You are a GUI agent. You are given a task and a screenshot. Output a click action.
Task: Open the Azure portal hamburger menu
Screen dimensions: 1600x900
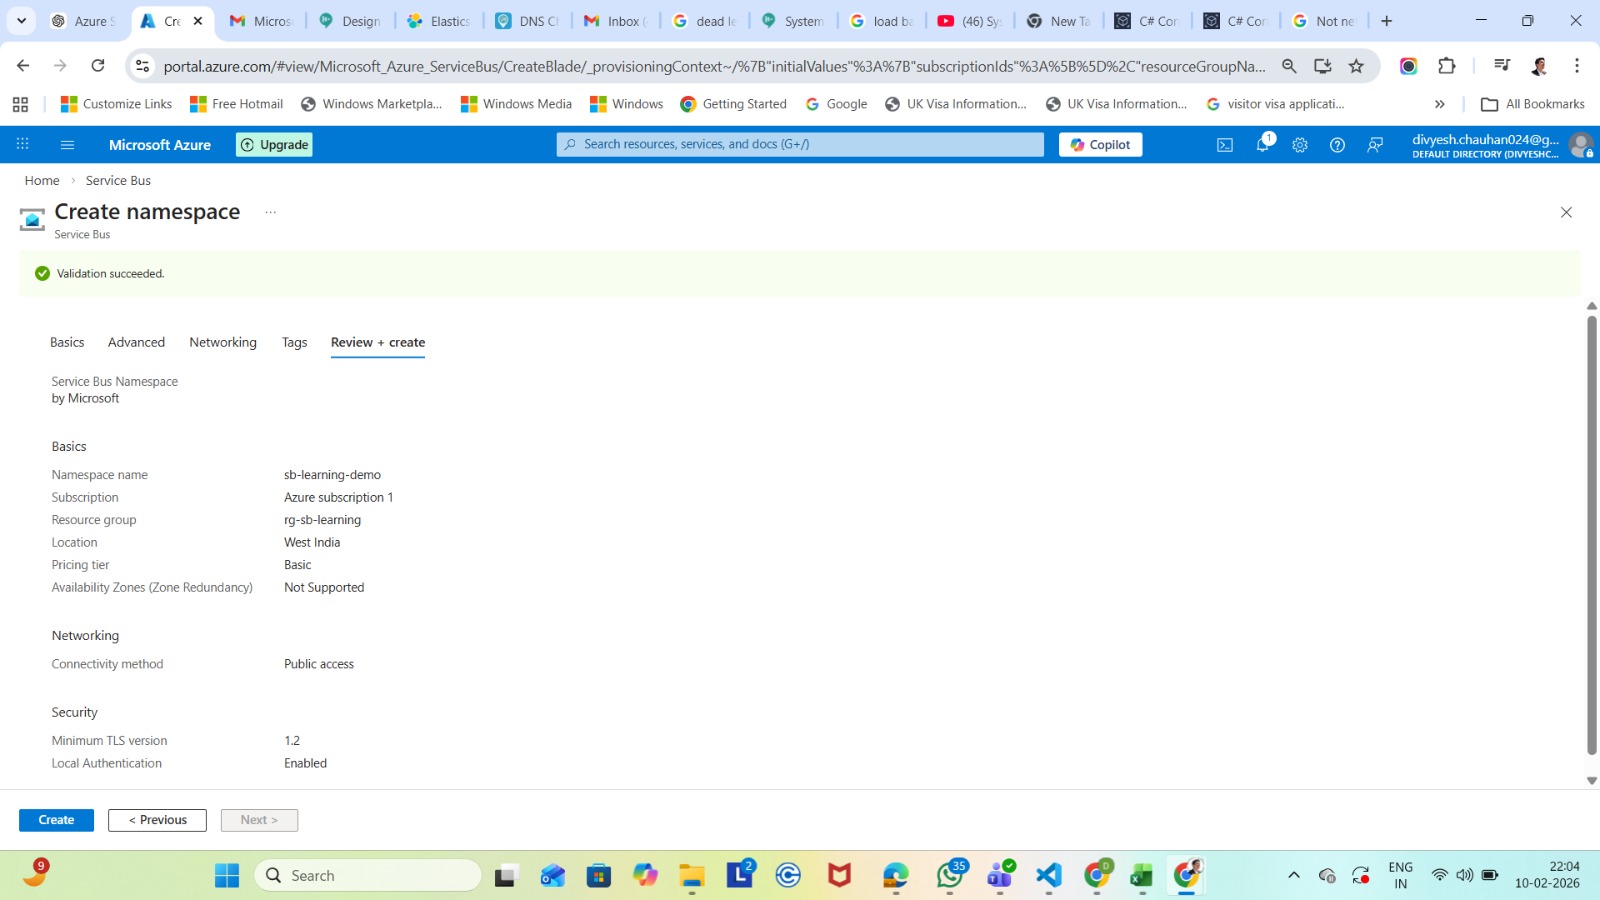tap(68, 145)
